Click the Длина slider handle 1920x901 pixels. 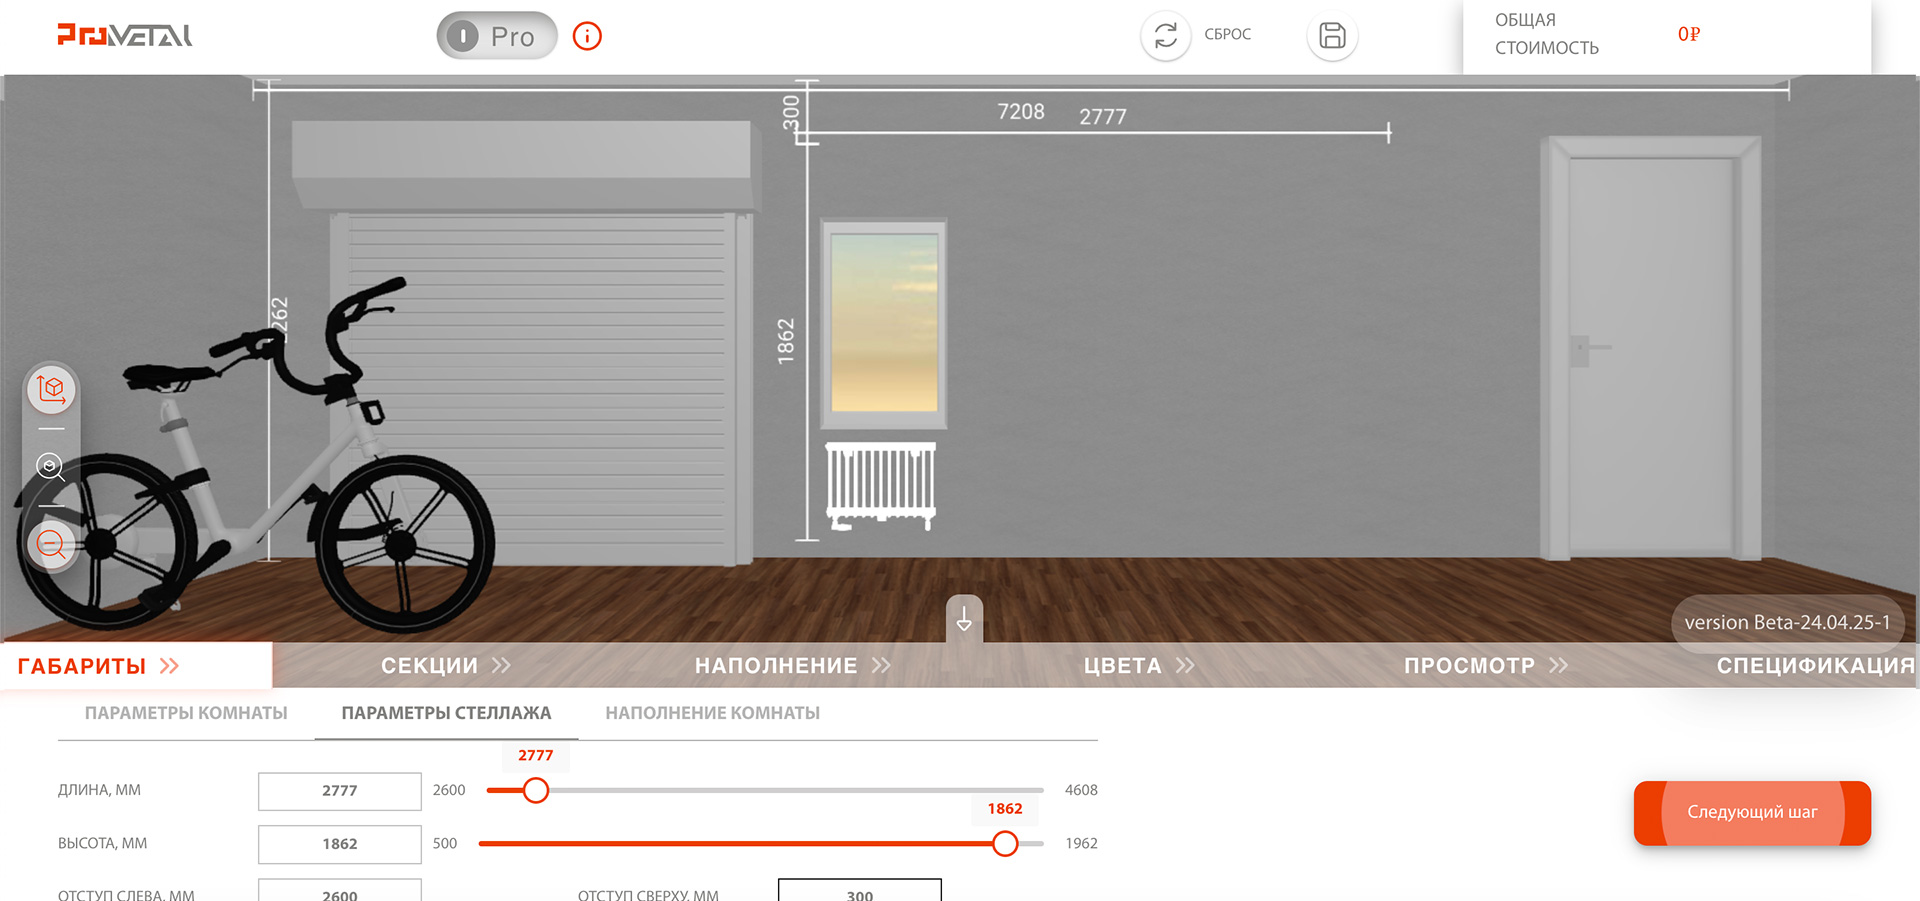[536, 791]
